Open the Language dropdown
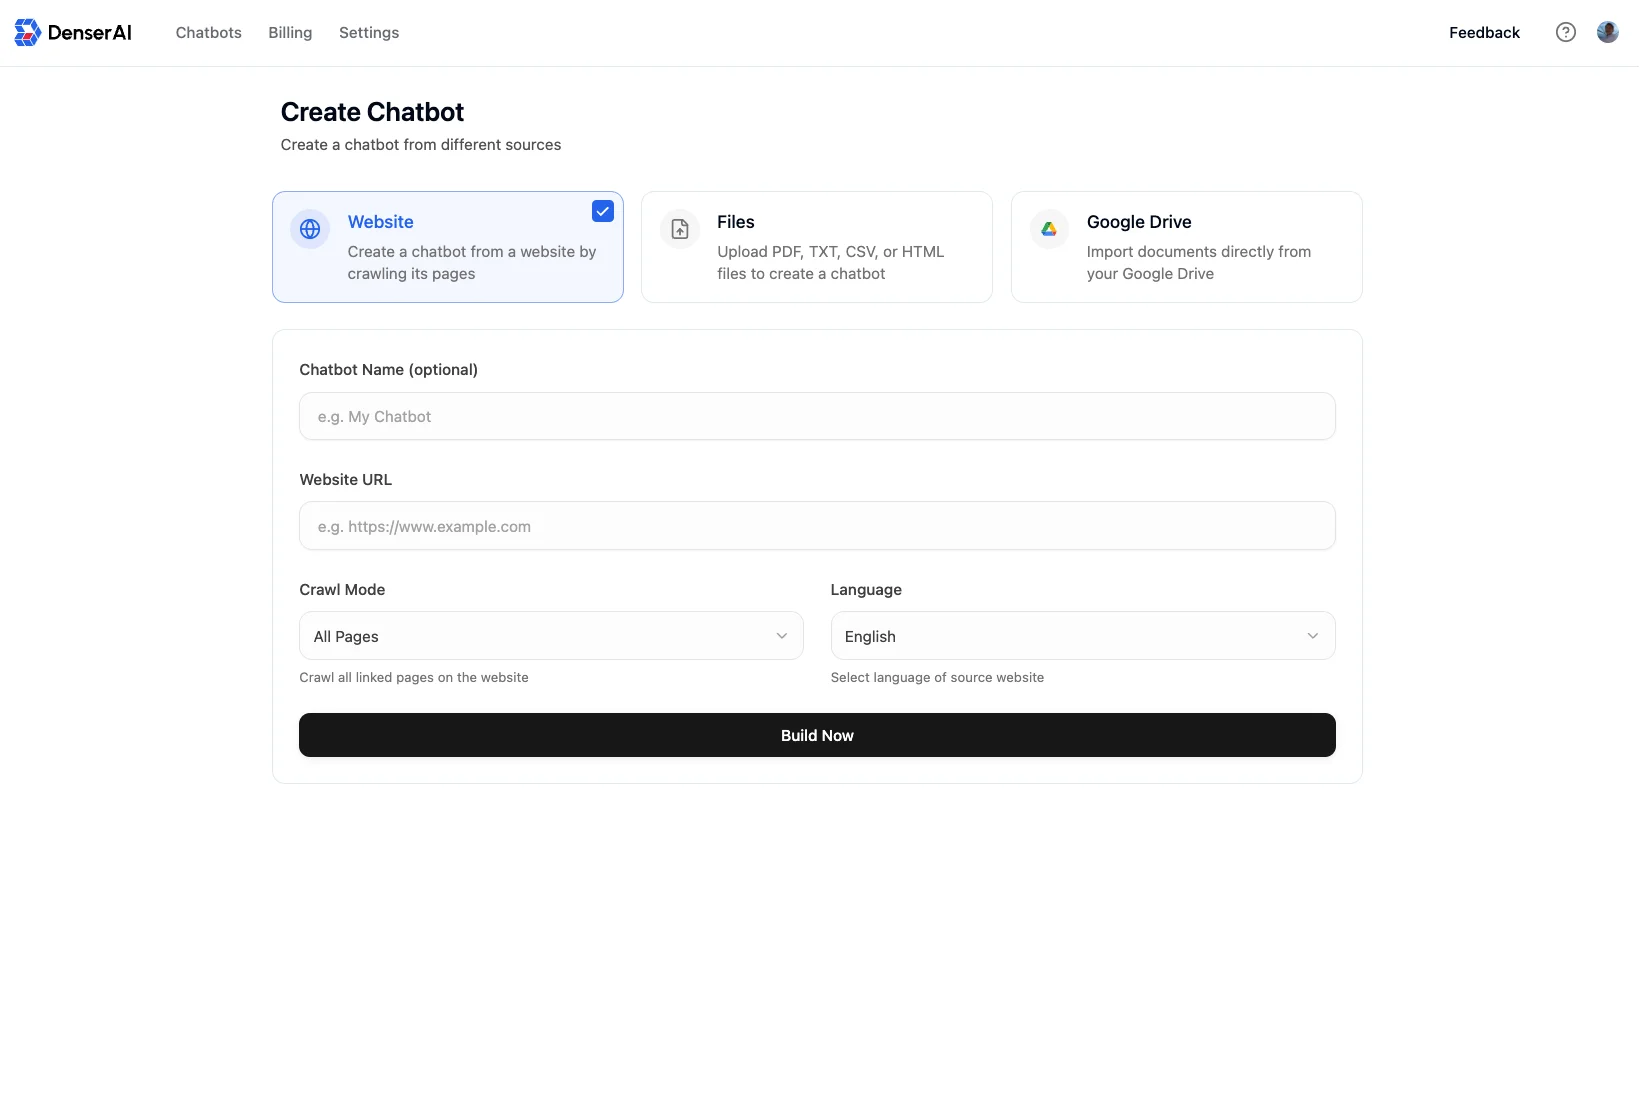The image size is (1649, 1094). (1081, 636)
